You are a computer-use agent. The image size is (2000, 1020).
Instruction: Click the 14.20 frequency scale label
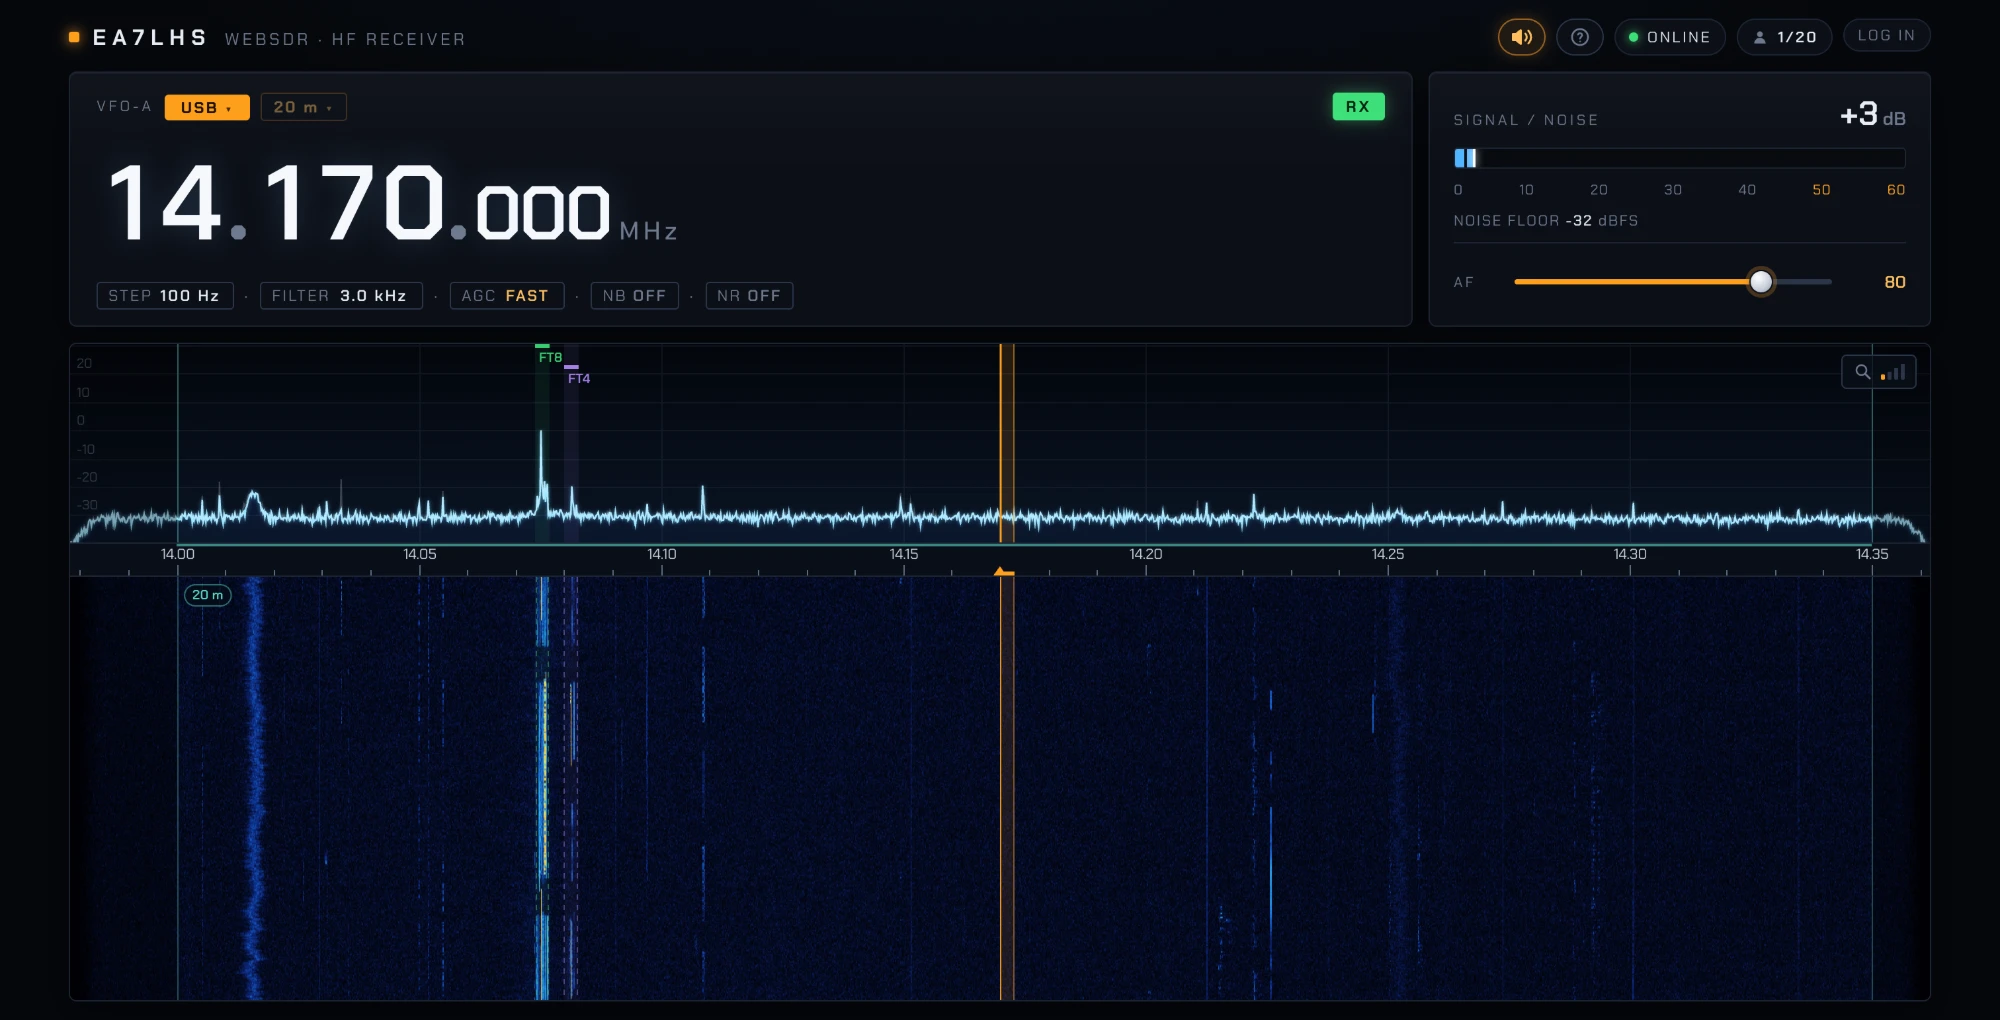click(1146, 554)
